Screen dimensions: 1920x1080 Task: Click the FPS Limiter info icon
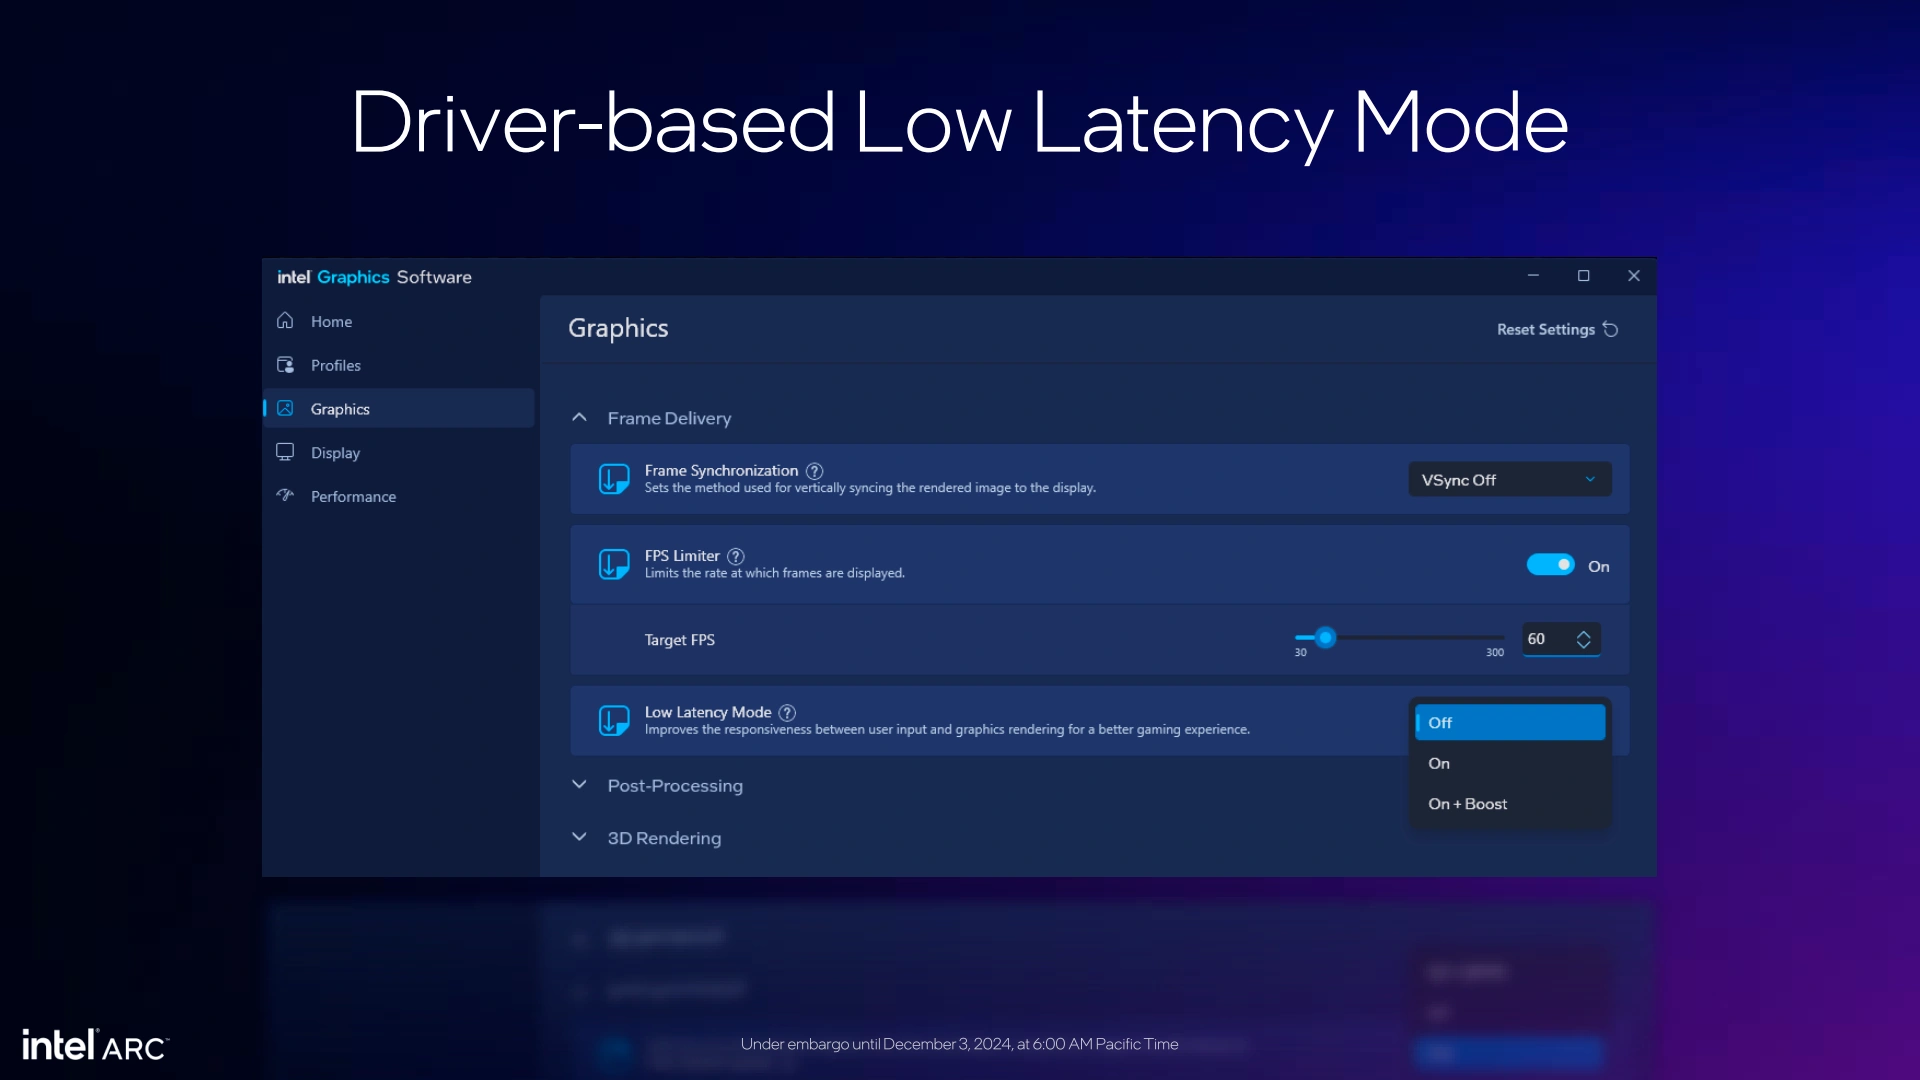[x=736, y=555]
